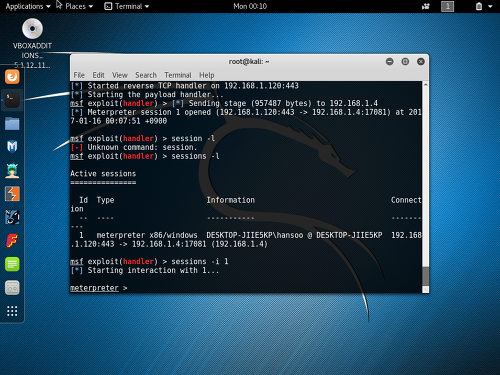The width and height of the screenshot is (500, 375).
Task: Open the Help menu in terminal
Action: coord(207,75)
